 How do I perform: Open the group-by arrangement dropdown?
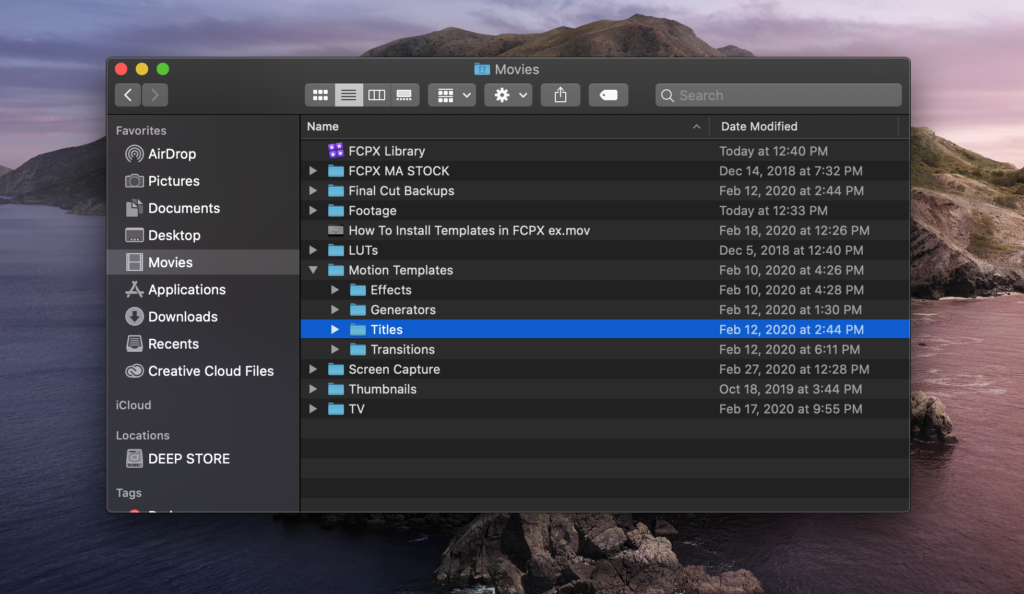coord(451,95)
